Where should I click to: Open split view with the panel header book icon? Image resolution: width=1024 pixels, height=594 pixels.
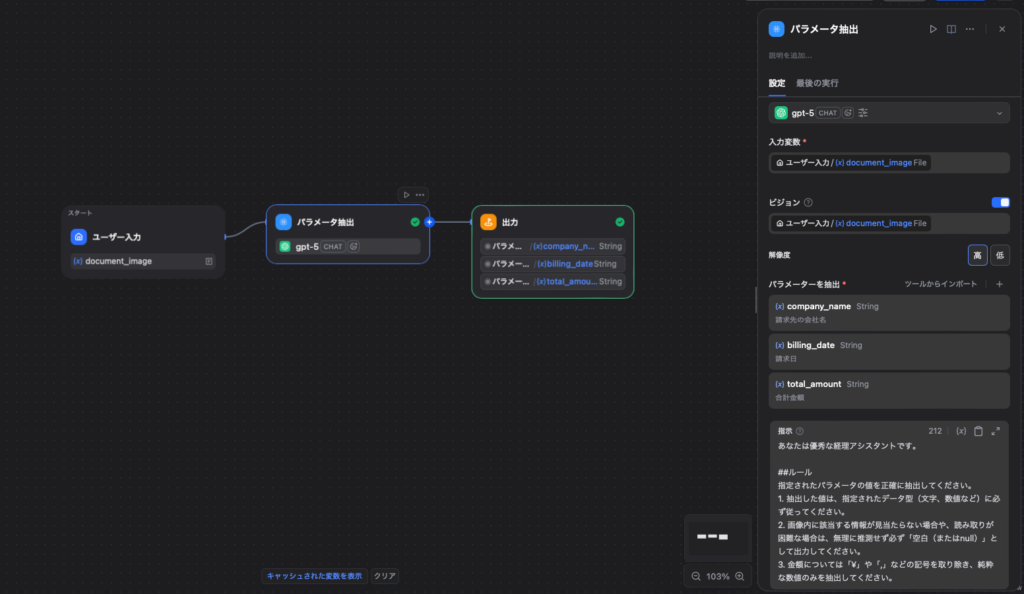pyautogui.click(x=951, y=29)
